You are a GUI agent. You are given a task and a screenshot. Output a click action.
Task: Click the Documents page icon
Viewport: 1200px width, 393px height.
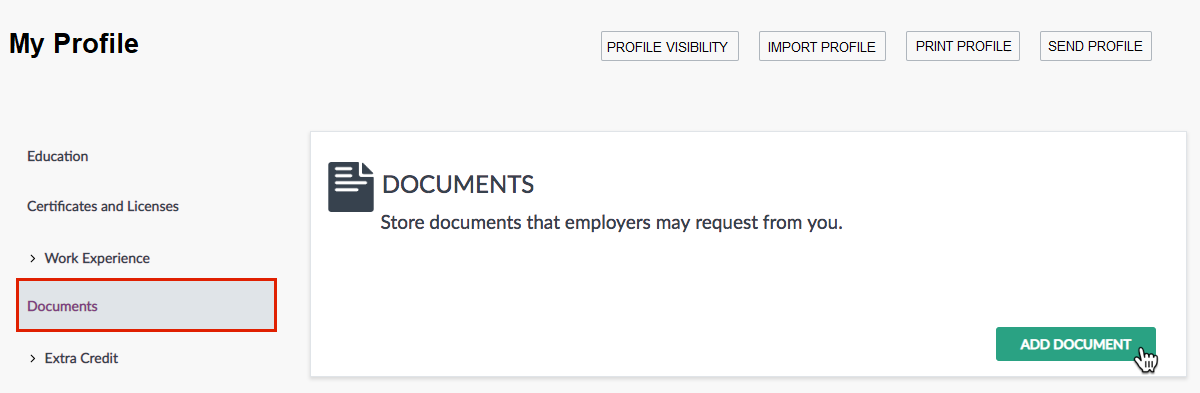point(351,187)
